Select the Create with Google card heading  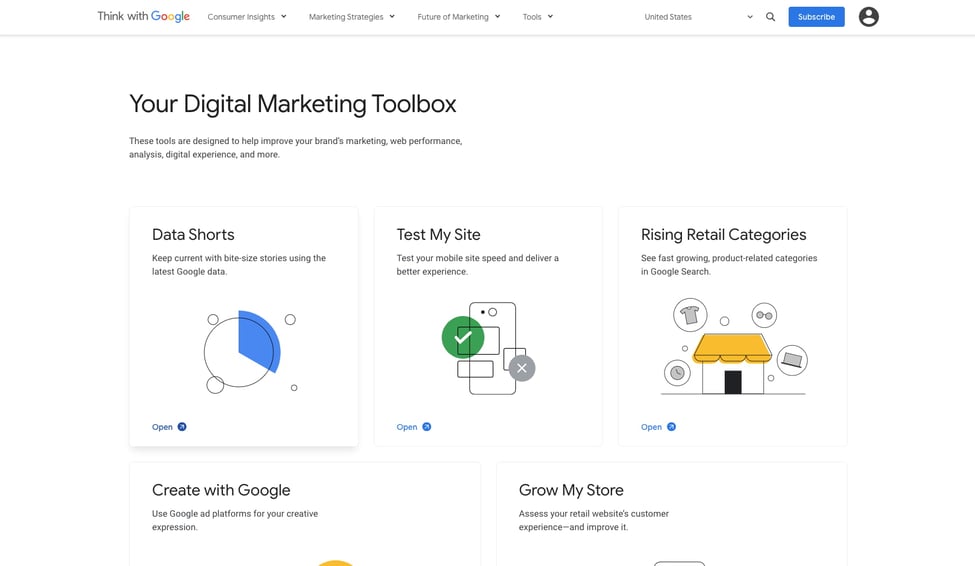tap(221, 490)
